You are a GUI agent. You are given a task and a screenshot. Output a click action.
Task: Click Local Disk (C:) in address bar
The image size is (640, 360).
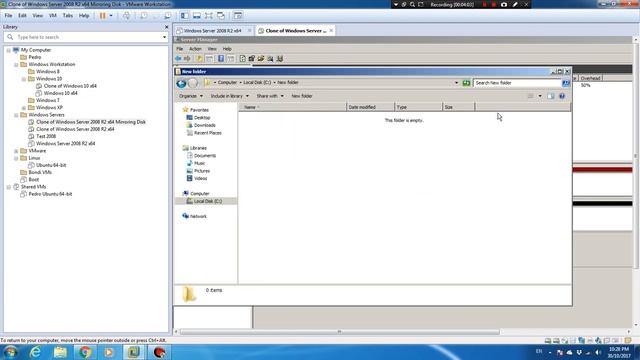pyautogui.click(x=257, y=82)
